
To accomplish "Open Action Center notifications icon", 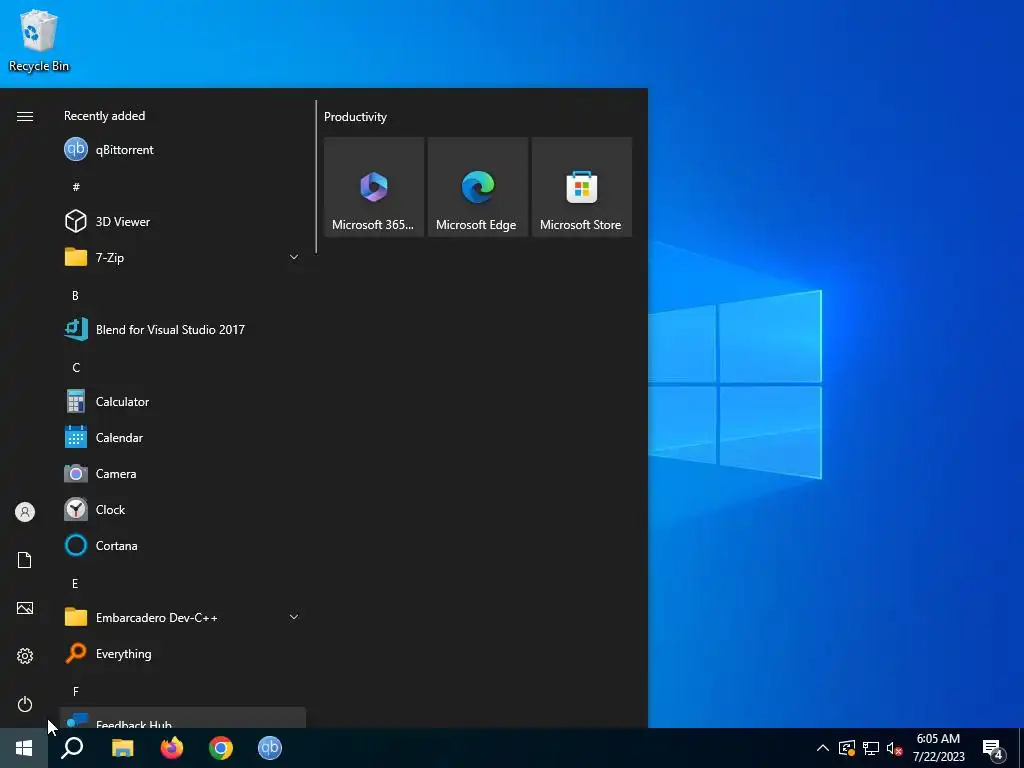I will 993,748.
